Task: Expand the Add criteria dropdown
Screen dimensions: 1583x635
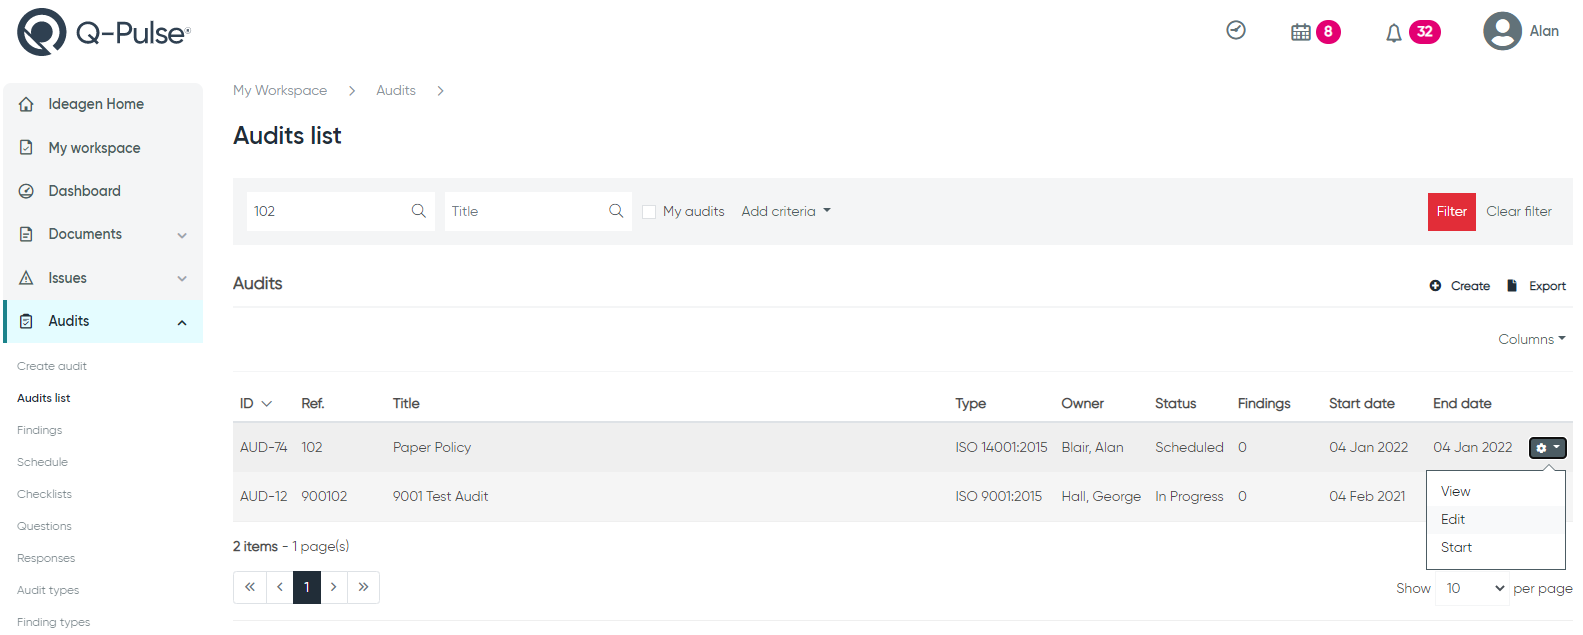Action: point(786,211)
